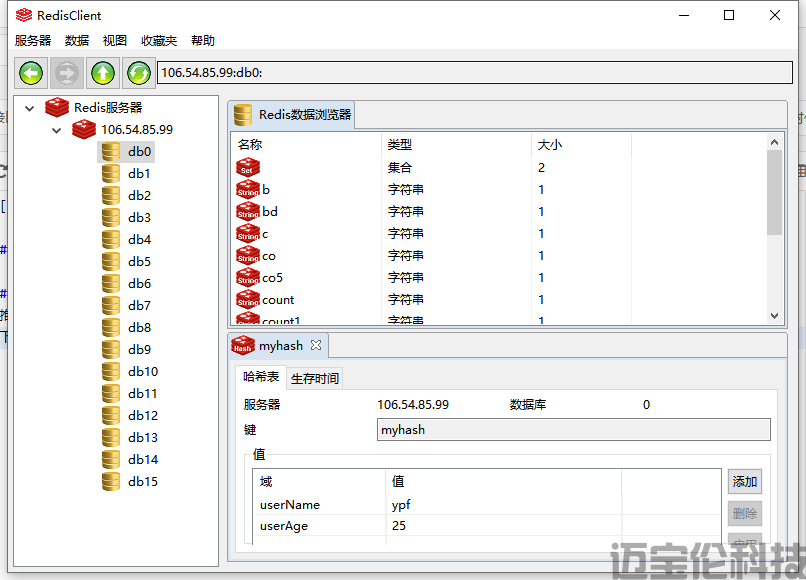Click the 域 column header in hash table
Screen dimensions: 806x580
[x=319, y=482]
